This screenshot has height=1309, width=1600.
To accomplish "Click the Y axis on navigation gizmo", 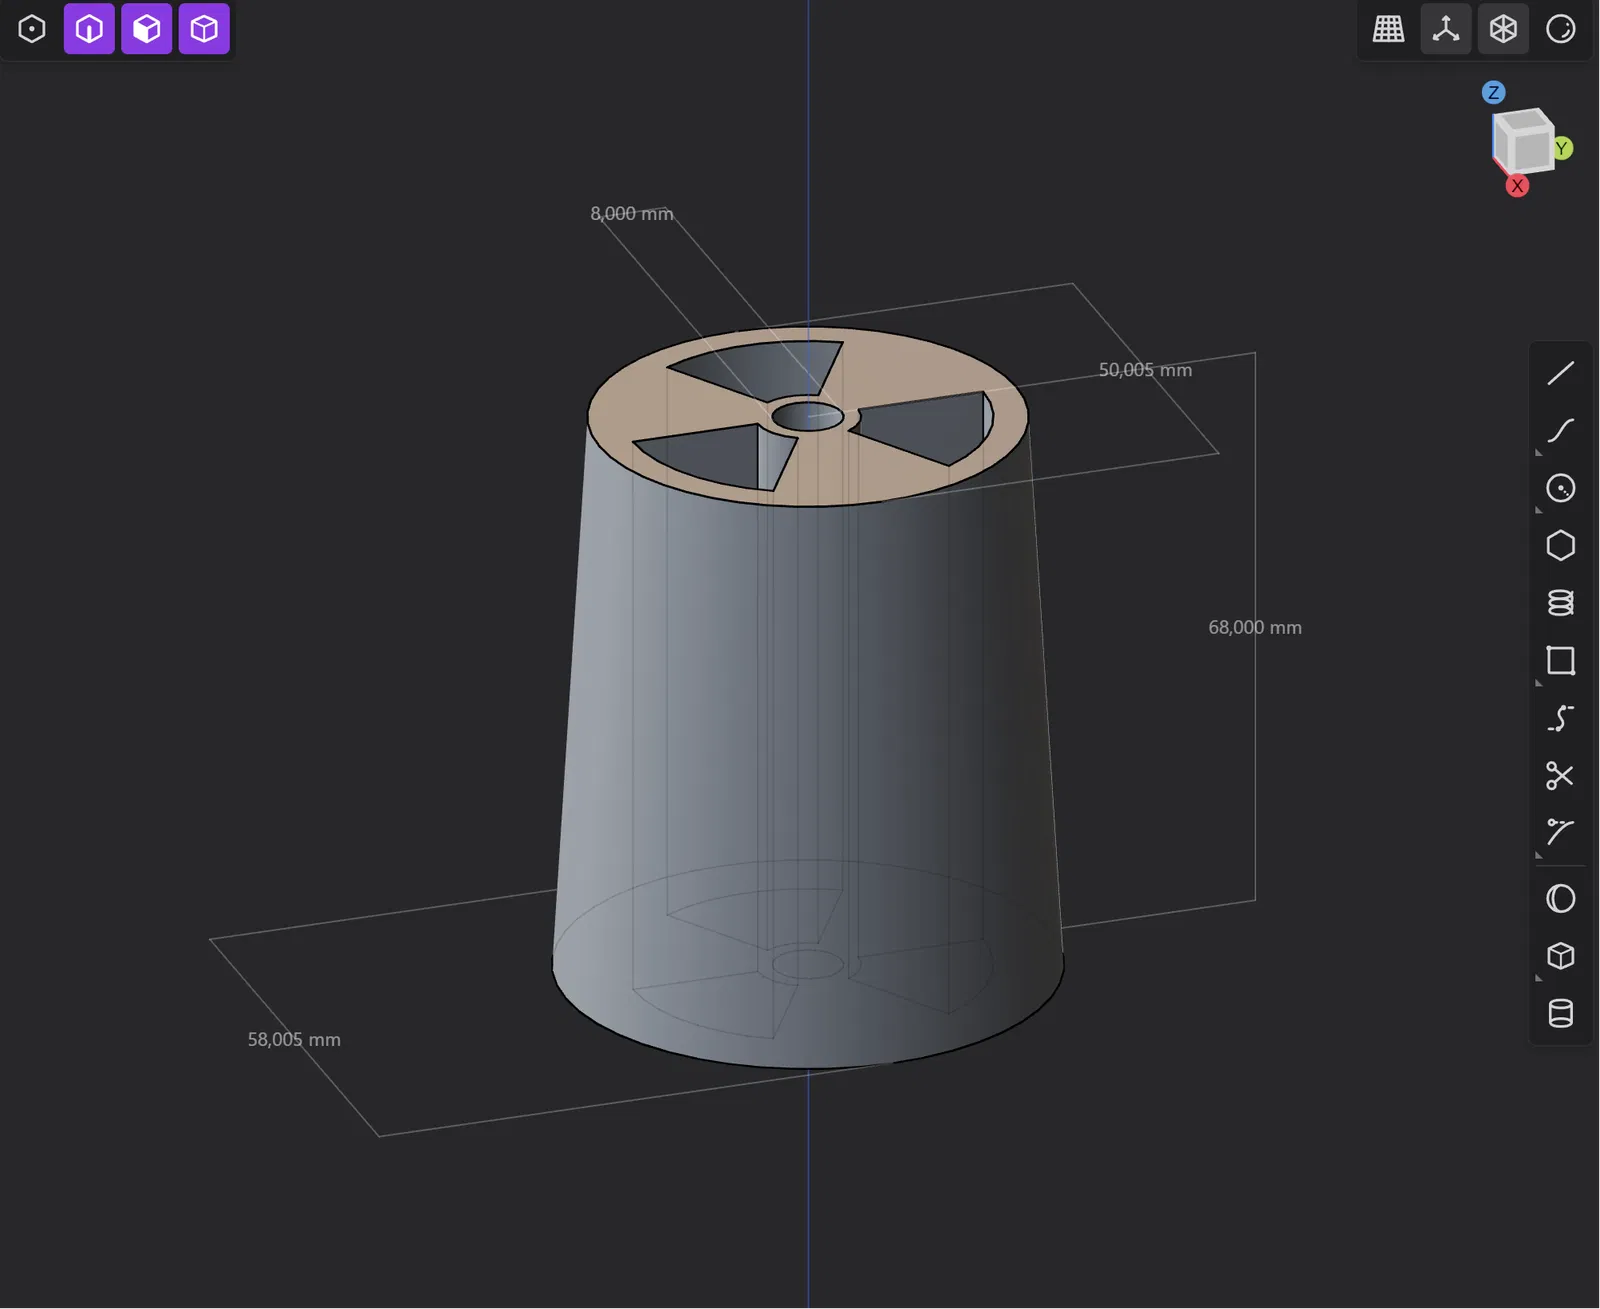I will [x=1561, y=149].
